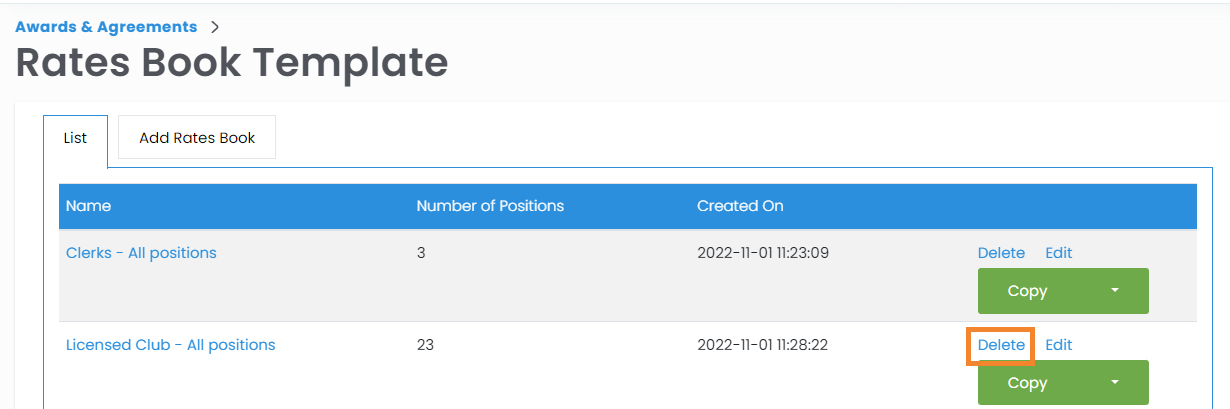Click the 23 positions count cell
This screenshot has width=1230, height=409.
coord(425,345)
